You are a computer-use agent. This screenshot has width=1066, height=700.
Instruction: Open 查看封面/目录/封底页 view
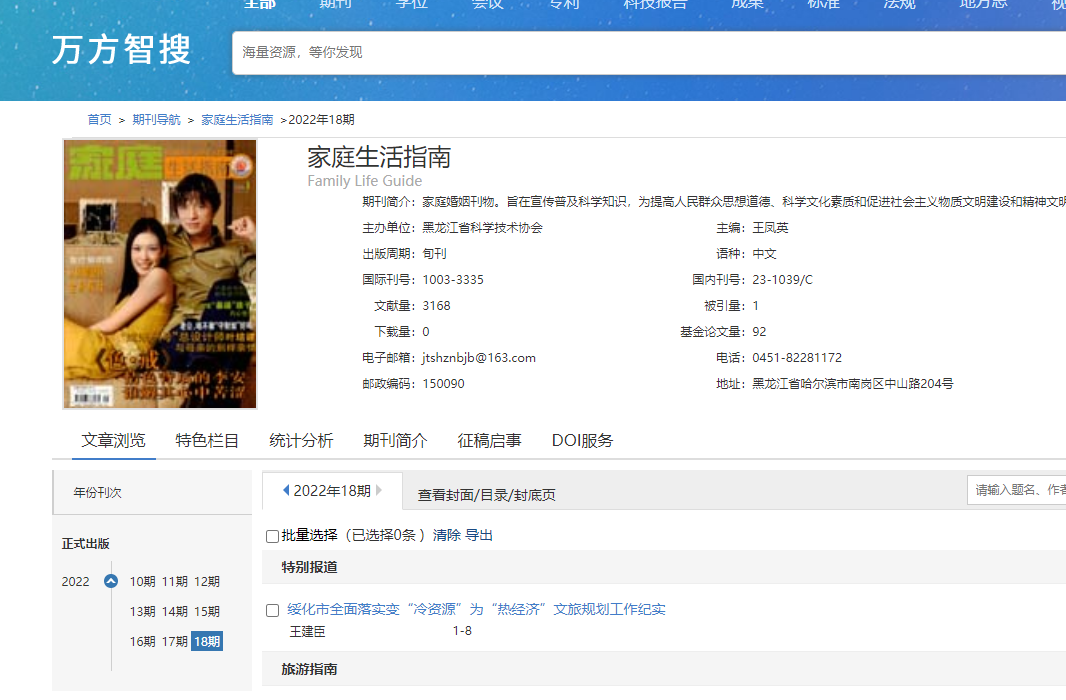[486, 494]
